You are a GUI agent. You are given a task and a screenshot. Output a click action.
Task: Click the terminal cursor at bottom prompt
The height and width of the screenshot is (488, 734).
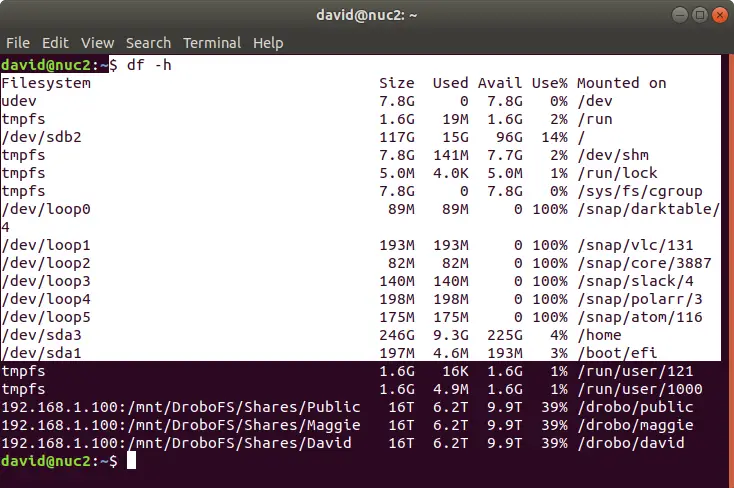(132, 461)
